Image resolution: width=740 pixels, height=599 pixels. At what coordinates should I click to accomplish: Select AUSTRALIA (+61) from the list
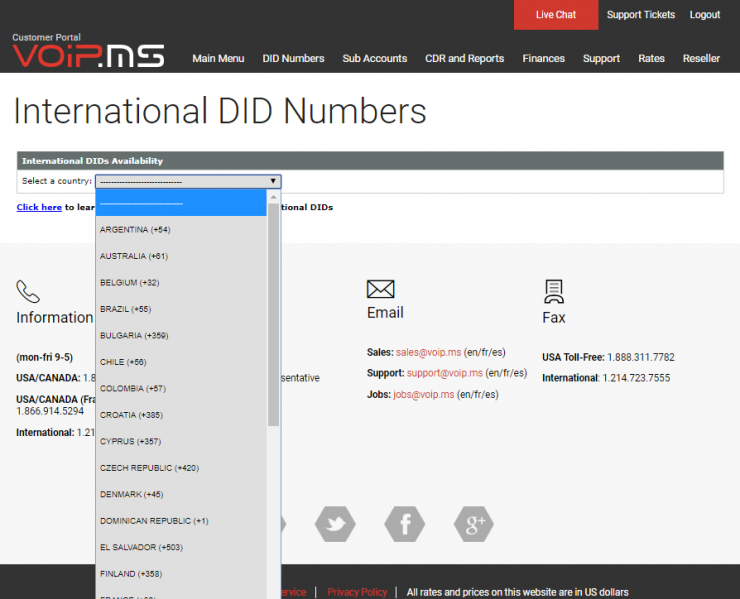[x=181, y=256]
